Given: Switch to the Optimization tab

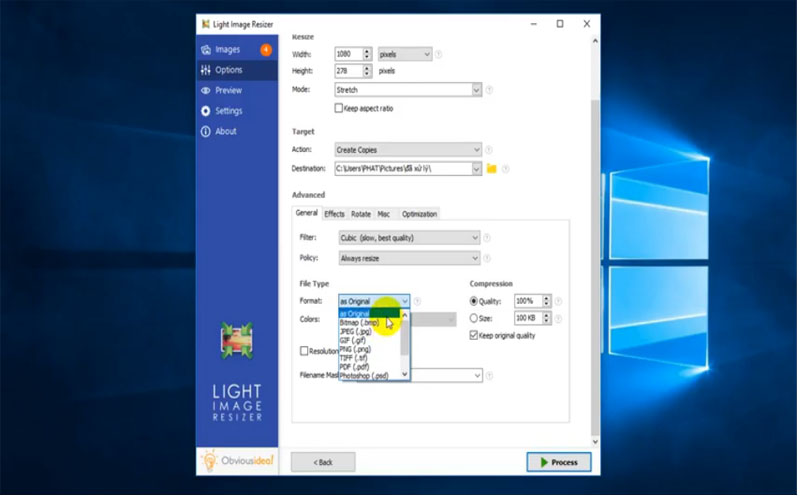Looking at the screenshot, I should pos(419,214).
